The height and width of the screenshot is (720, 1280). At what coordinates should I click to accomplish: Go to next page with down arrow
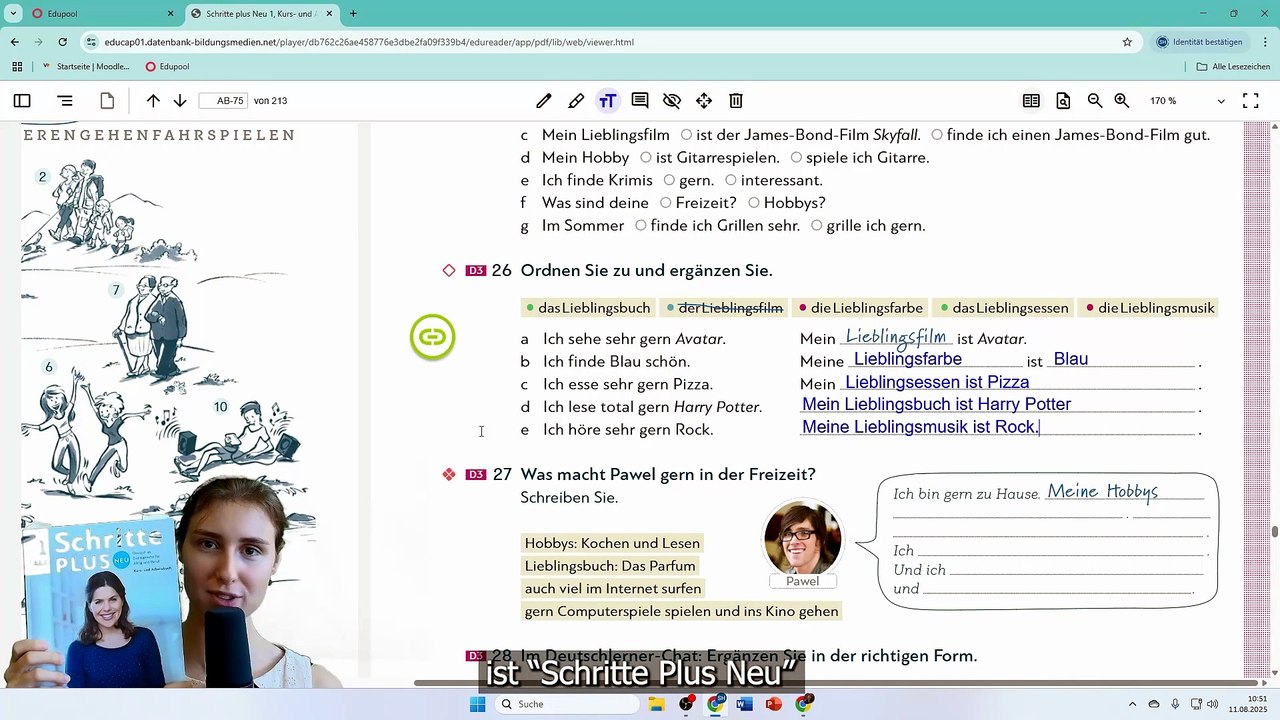click(x=180, y=101)
